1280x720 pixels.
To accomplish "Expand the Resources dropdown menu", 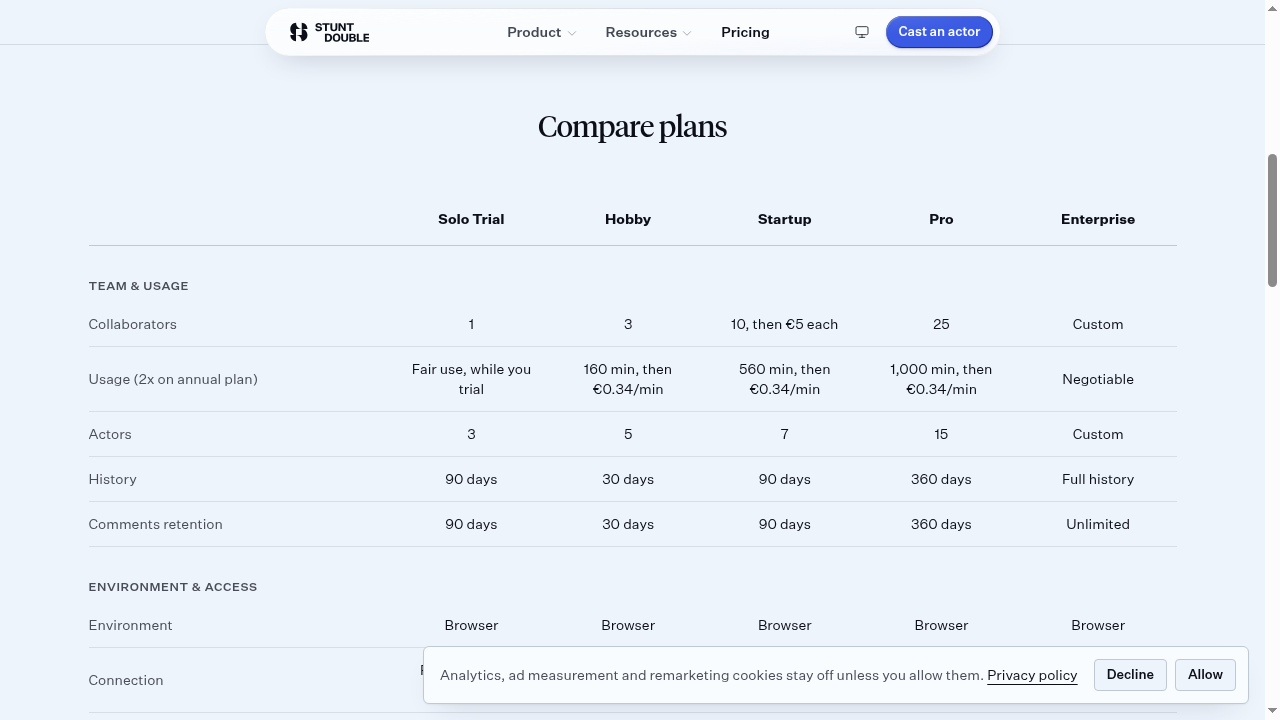I will (x=648, y=32).
